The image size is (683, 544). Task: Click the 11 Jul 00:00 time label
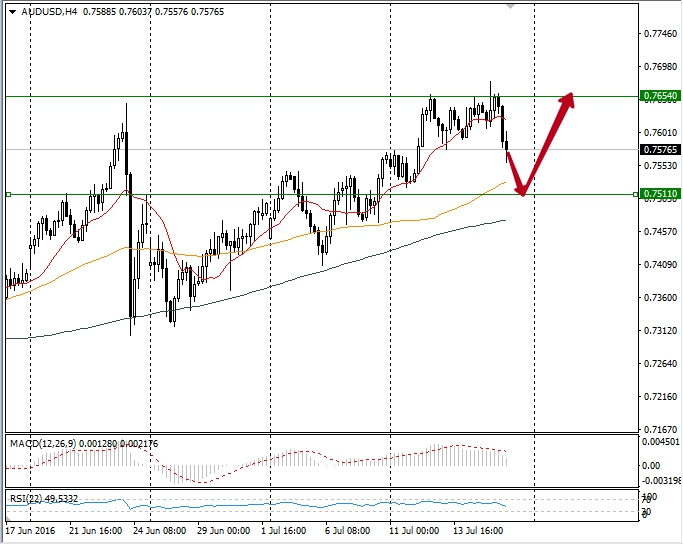414,530
